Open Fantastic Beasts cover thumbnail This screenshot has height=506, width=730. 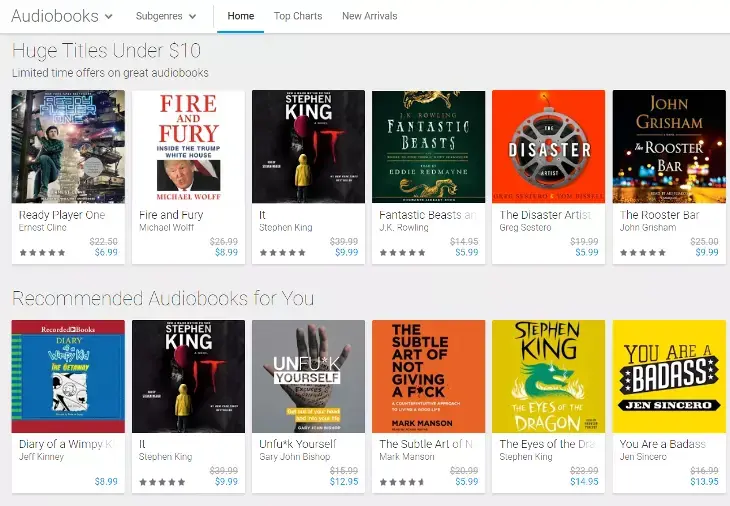(429, 147)
